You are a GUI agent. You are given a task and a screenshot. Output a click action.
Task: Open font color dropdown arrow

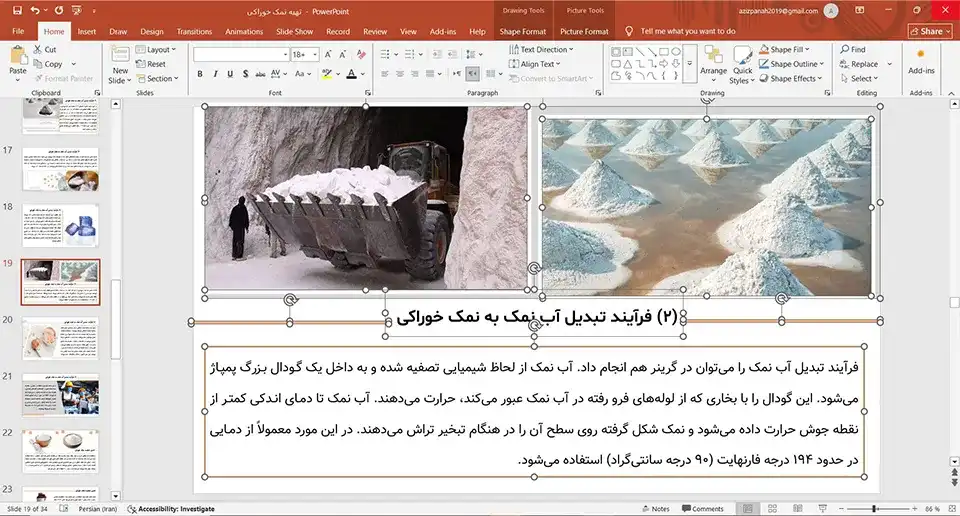362,74
